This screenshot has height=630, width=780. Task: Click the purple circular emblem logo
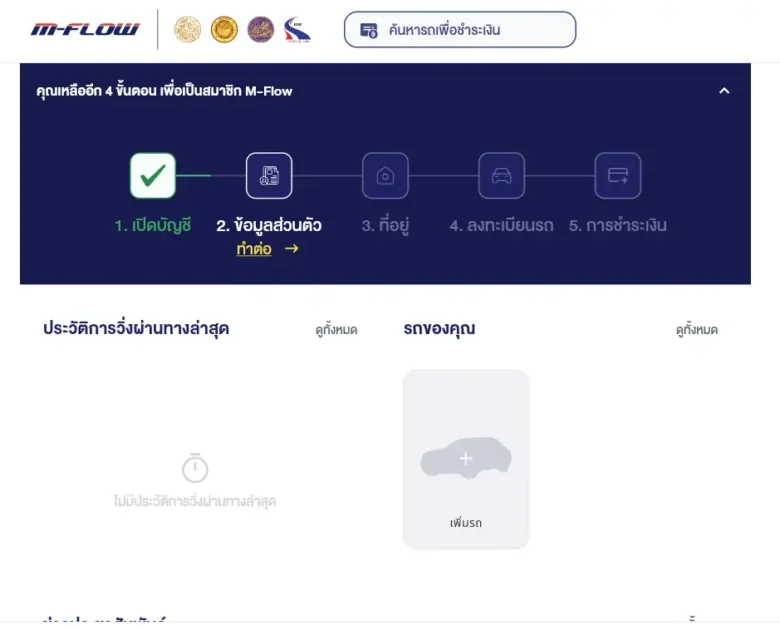[261, 29]
